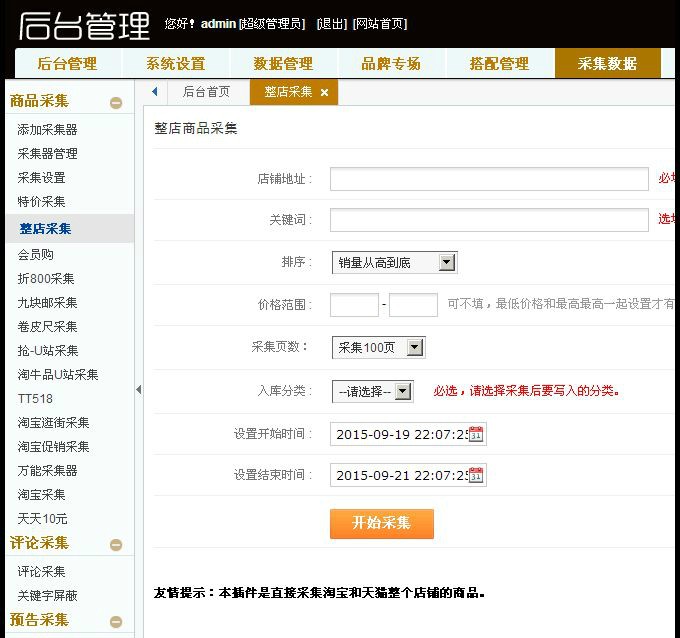Open the 采集页数 page count dropdown
This screenshot has height=638, width=680.
(x=378, y=347)
